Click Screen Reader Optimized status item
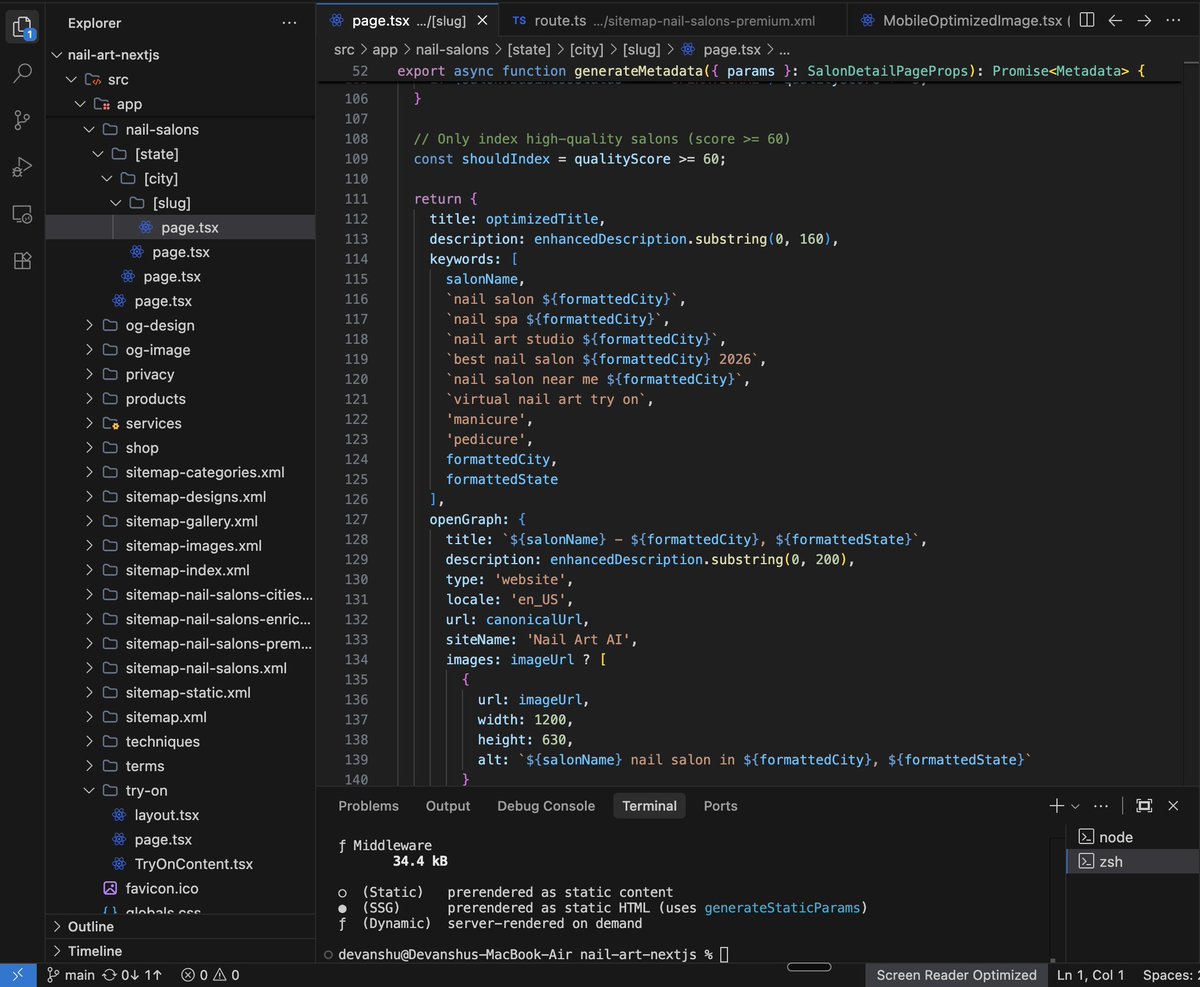Screen dimensions: 1200x987 click(x=956, y=975)
